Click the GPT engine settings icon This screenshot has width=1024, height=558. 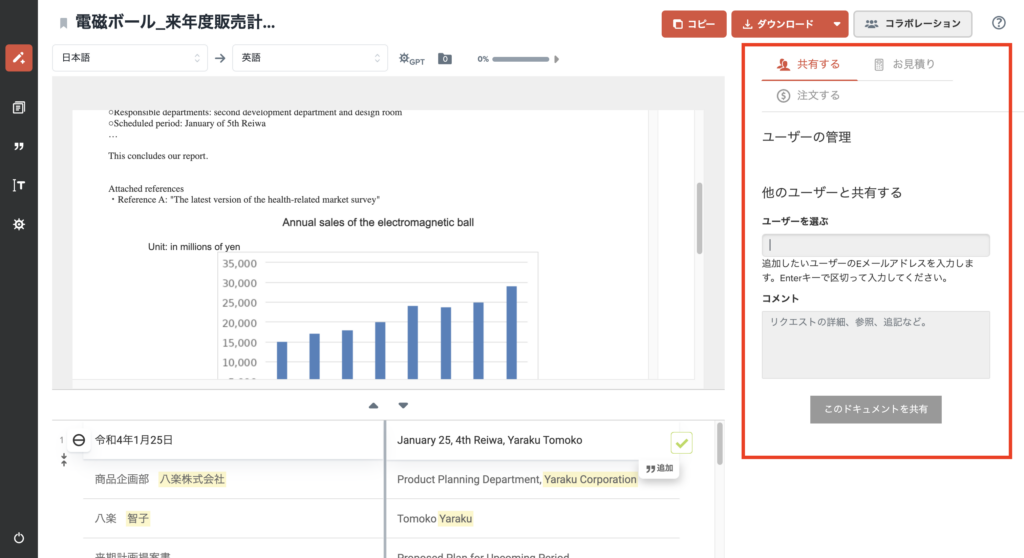(411, 59)
